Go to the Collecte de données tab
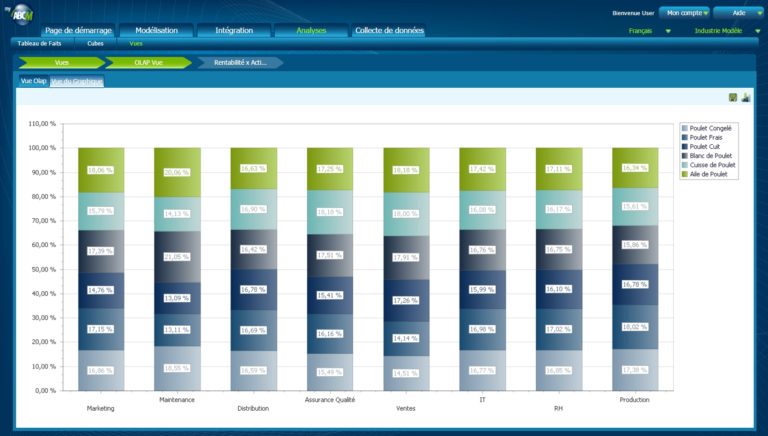This screenshot has width=768, height=436. click(389, 31)
